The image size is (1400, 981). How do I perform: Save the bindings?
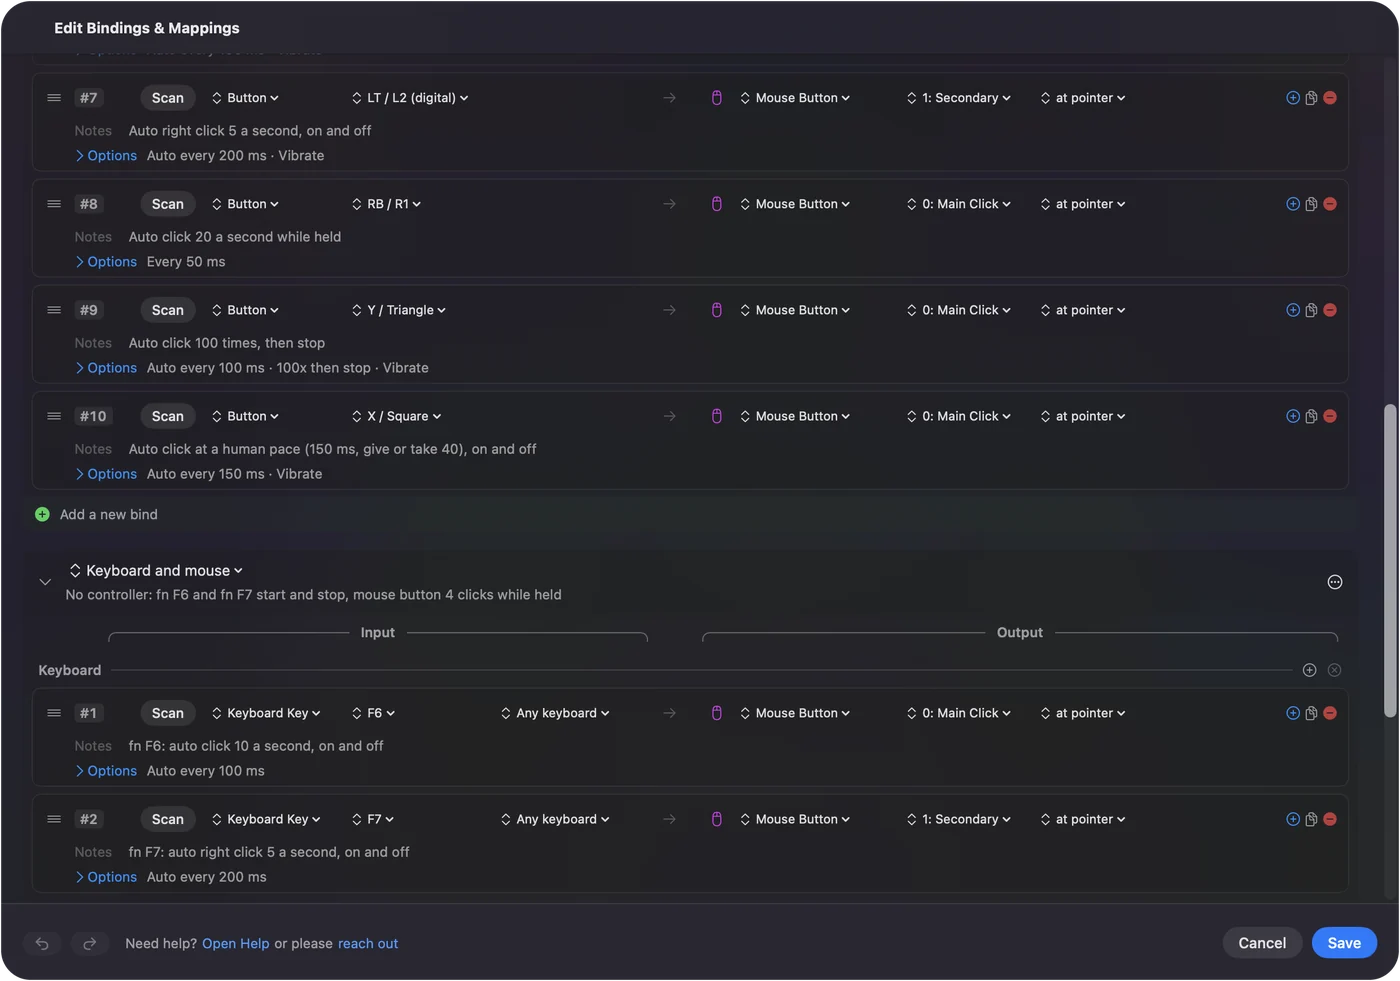pyautogui.click(x=1344, y=943)
